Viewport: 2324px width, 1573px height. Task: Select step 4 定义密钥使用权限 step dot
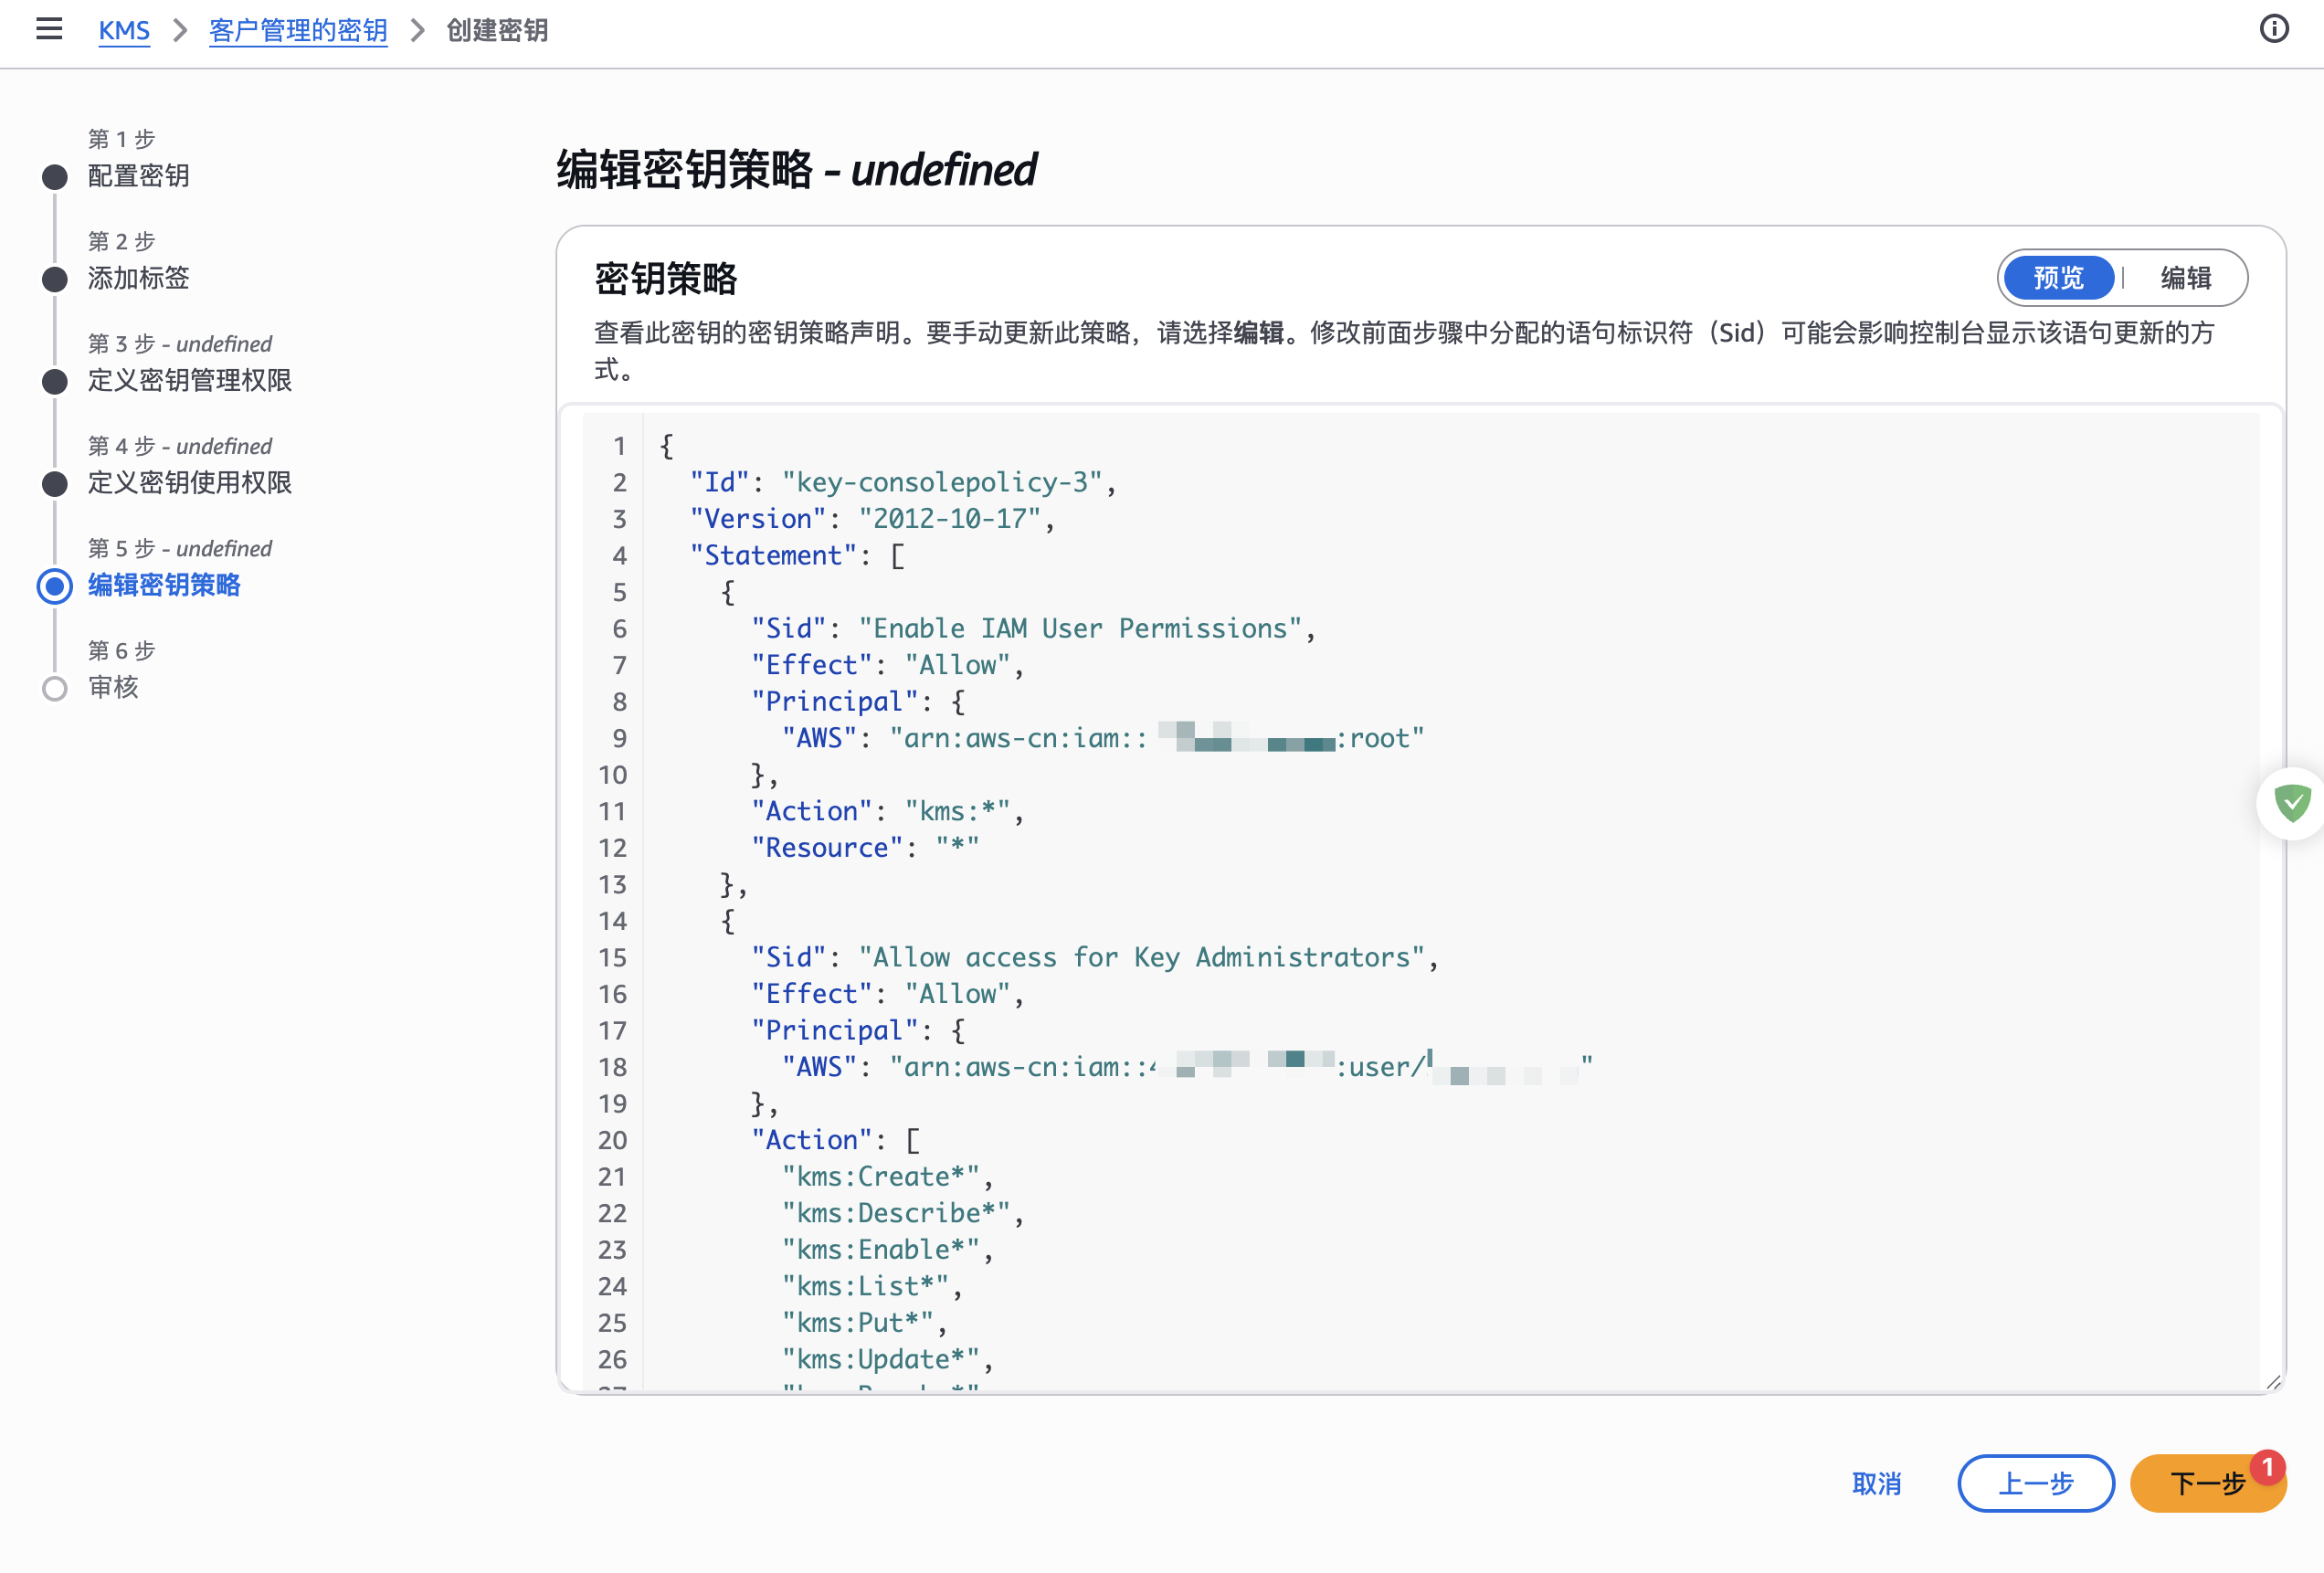[x=54, y=484]
